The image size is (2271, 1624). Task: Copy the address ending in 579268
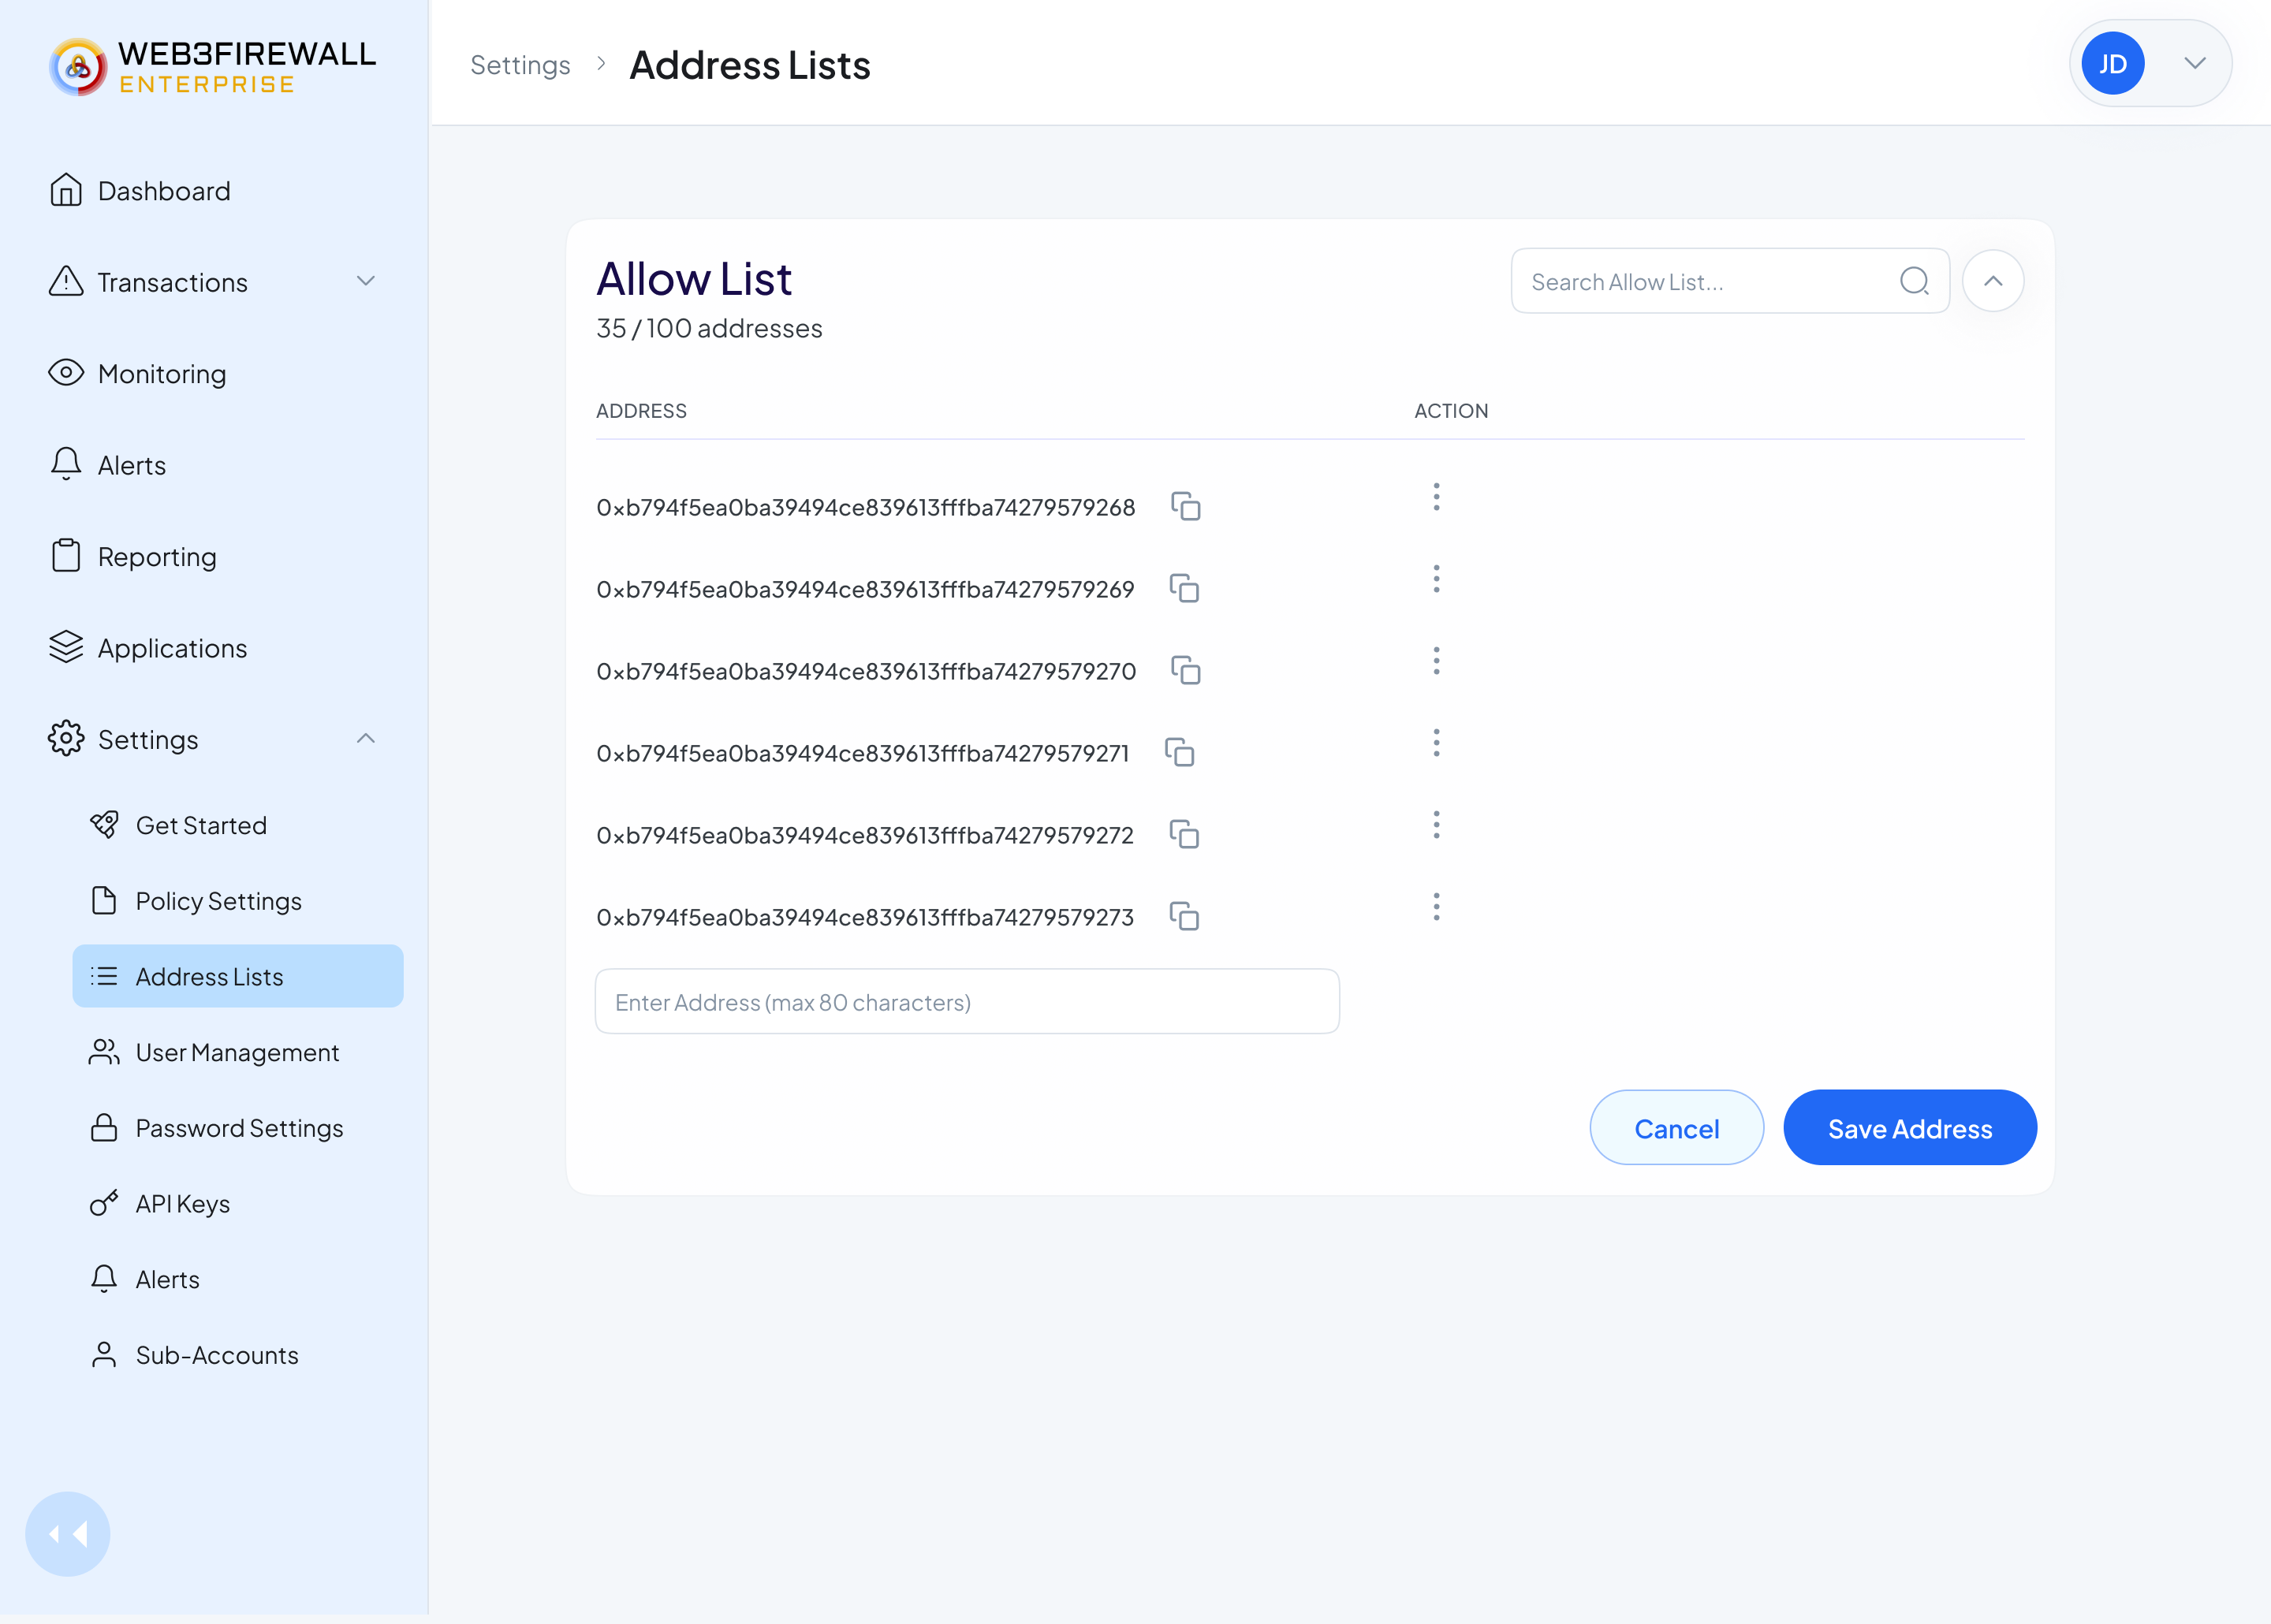(x=1186, y=507)
